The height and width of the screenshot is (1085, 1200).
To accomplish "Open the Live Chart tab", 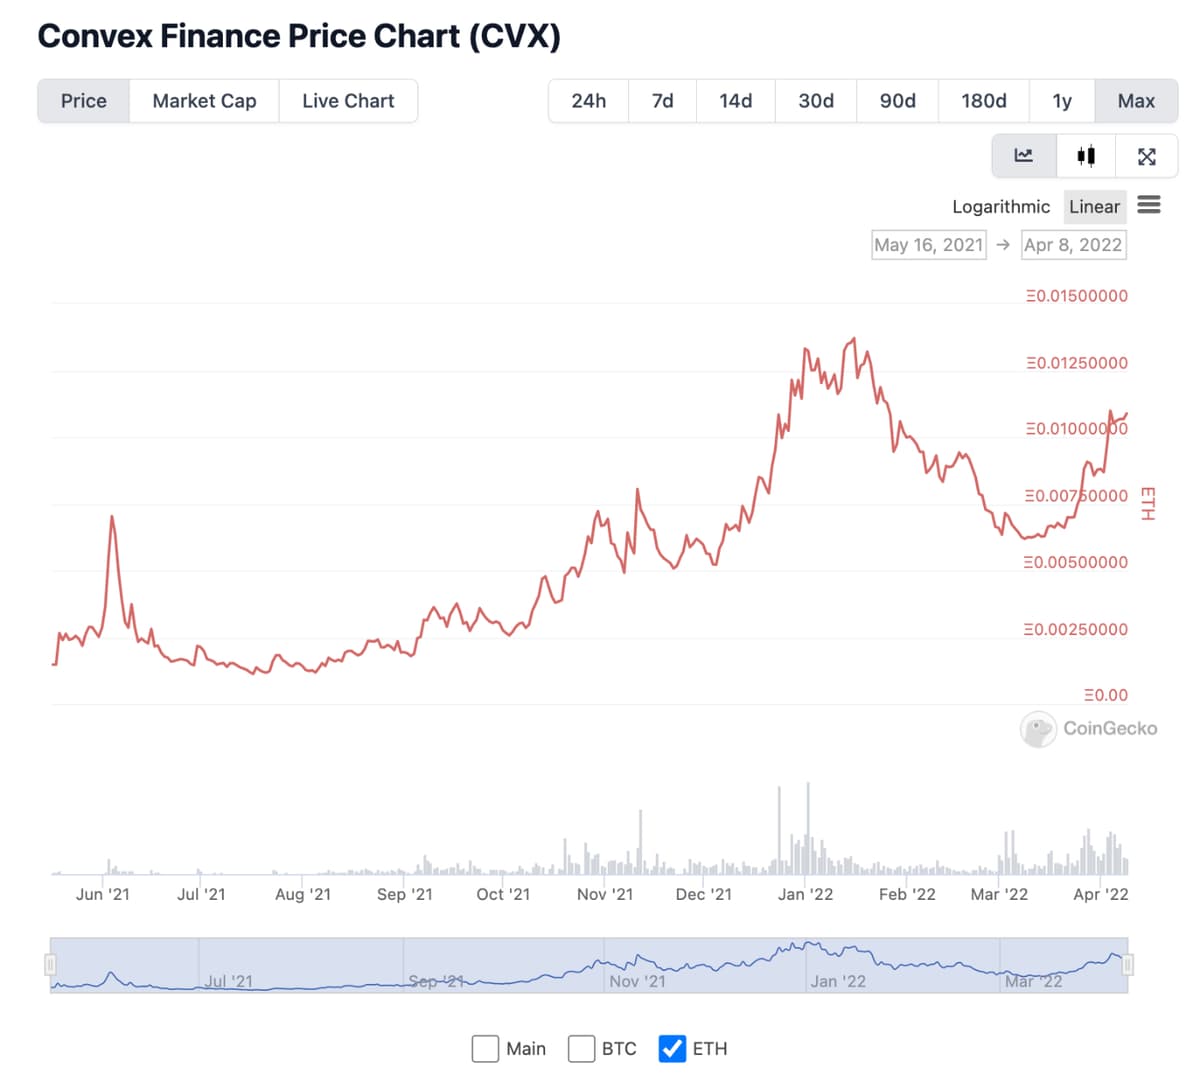I will coord(348,101).
